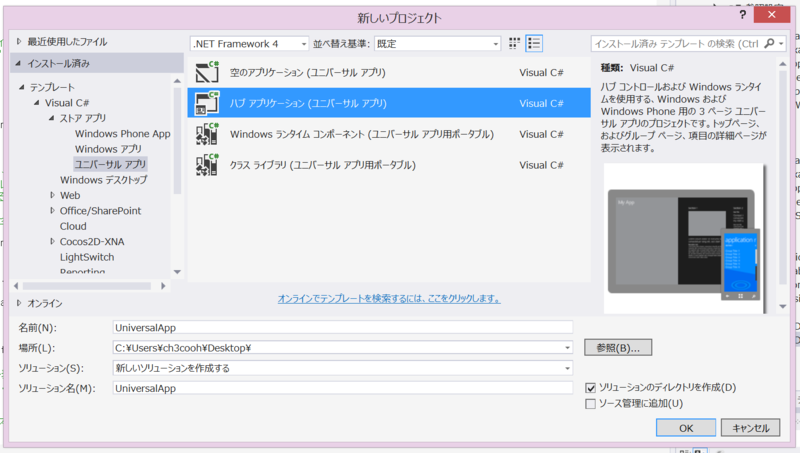Switch to medium icons list view
This screenshot has height=453, width=800.
tap(534, 43)
